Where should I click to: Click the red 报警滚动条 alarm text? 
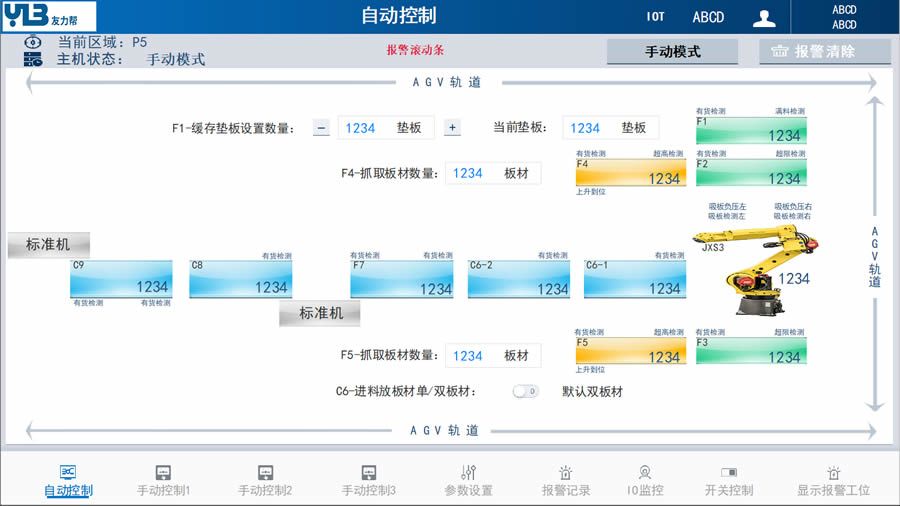[x=415, y=50]
